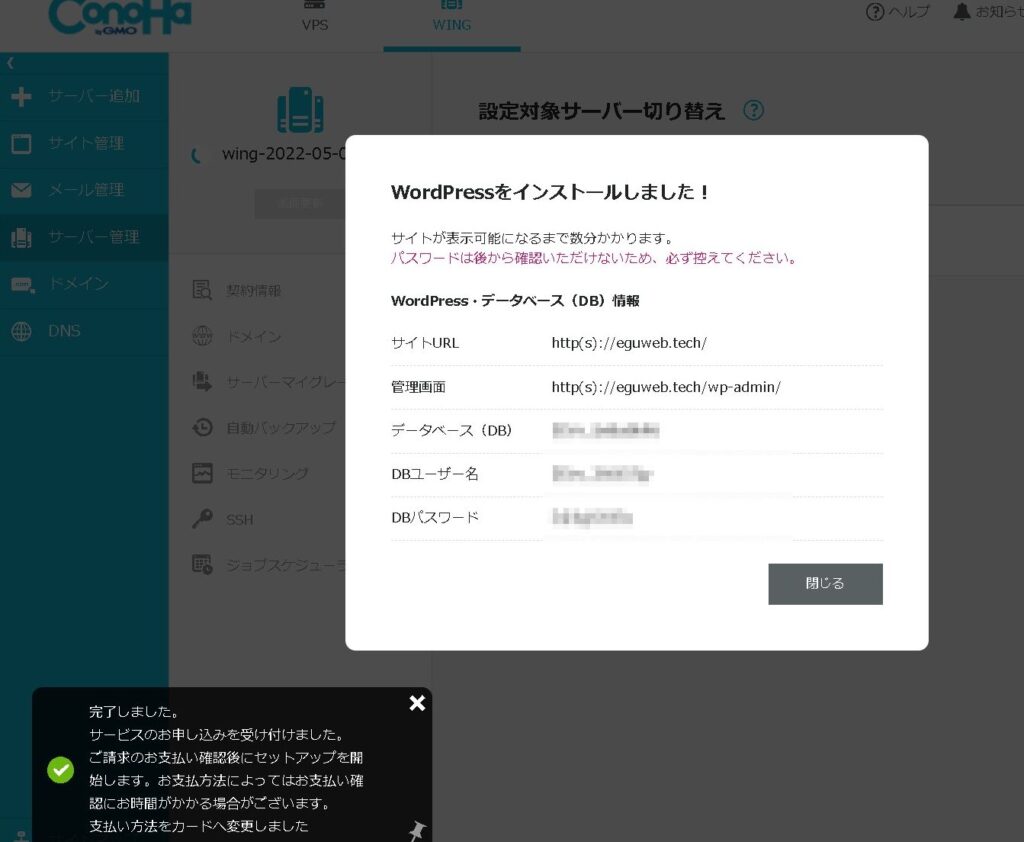Open the ヘルプ link in header
Viewport: 1024px width, 842px height.
click(x=897, y=11)
